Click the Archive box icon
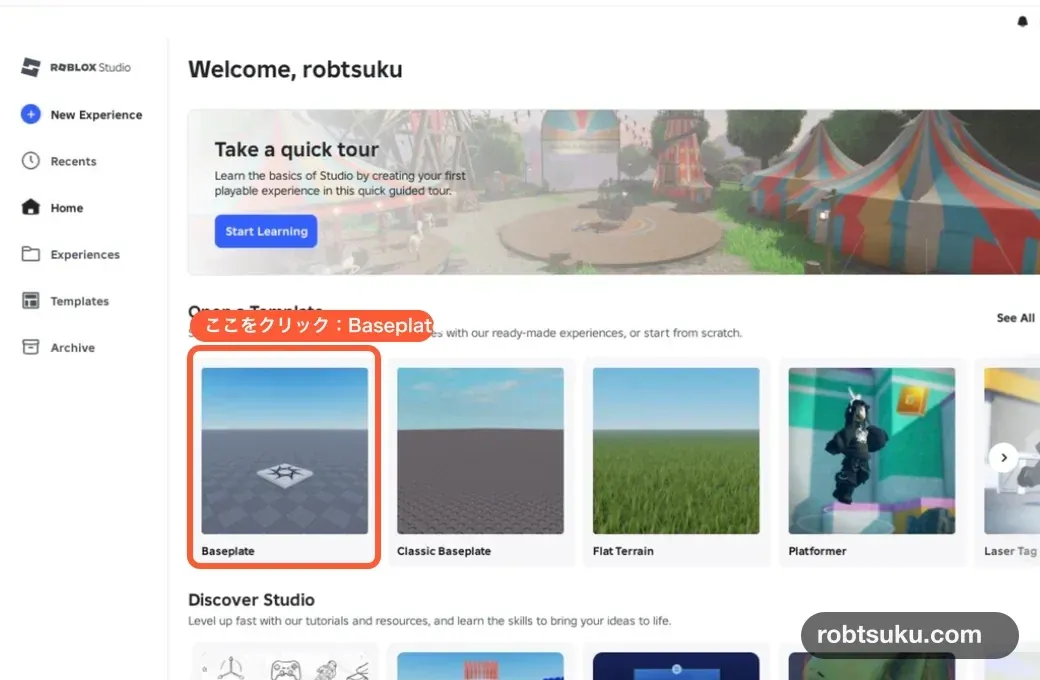 31,347
